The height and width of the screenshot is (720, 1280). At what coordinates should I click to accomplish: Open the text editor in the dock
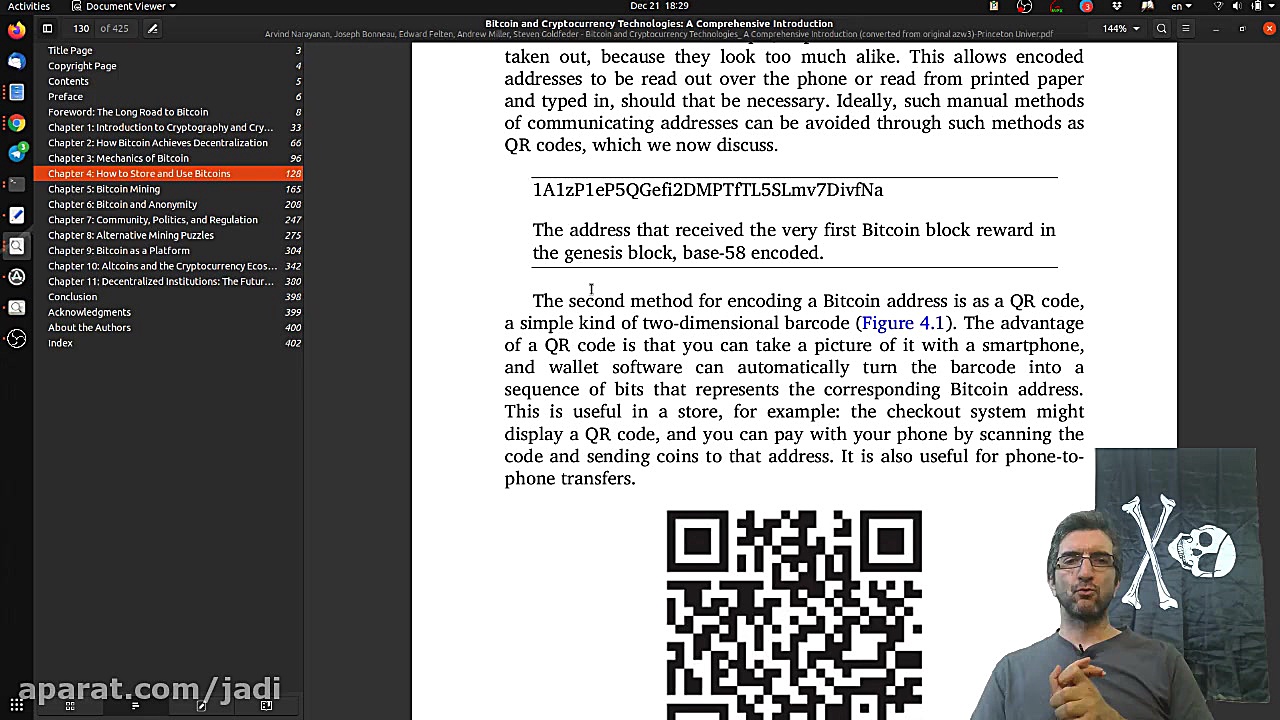coord(16,215)
